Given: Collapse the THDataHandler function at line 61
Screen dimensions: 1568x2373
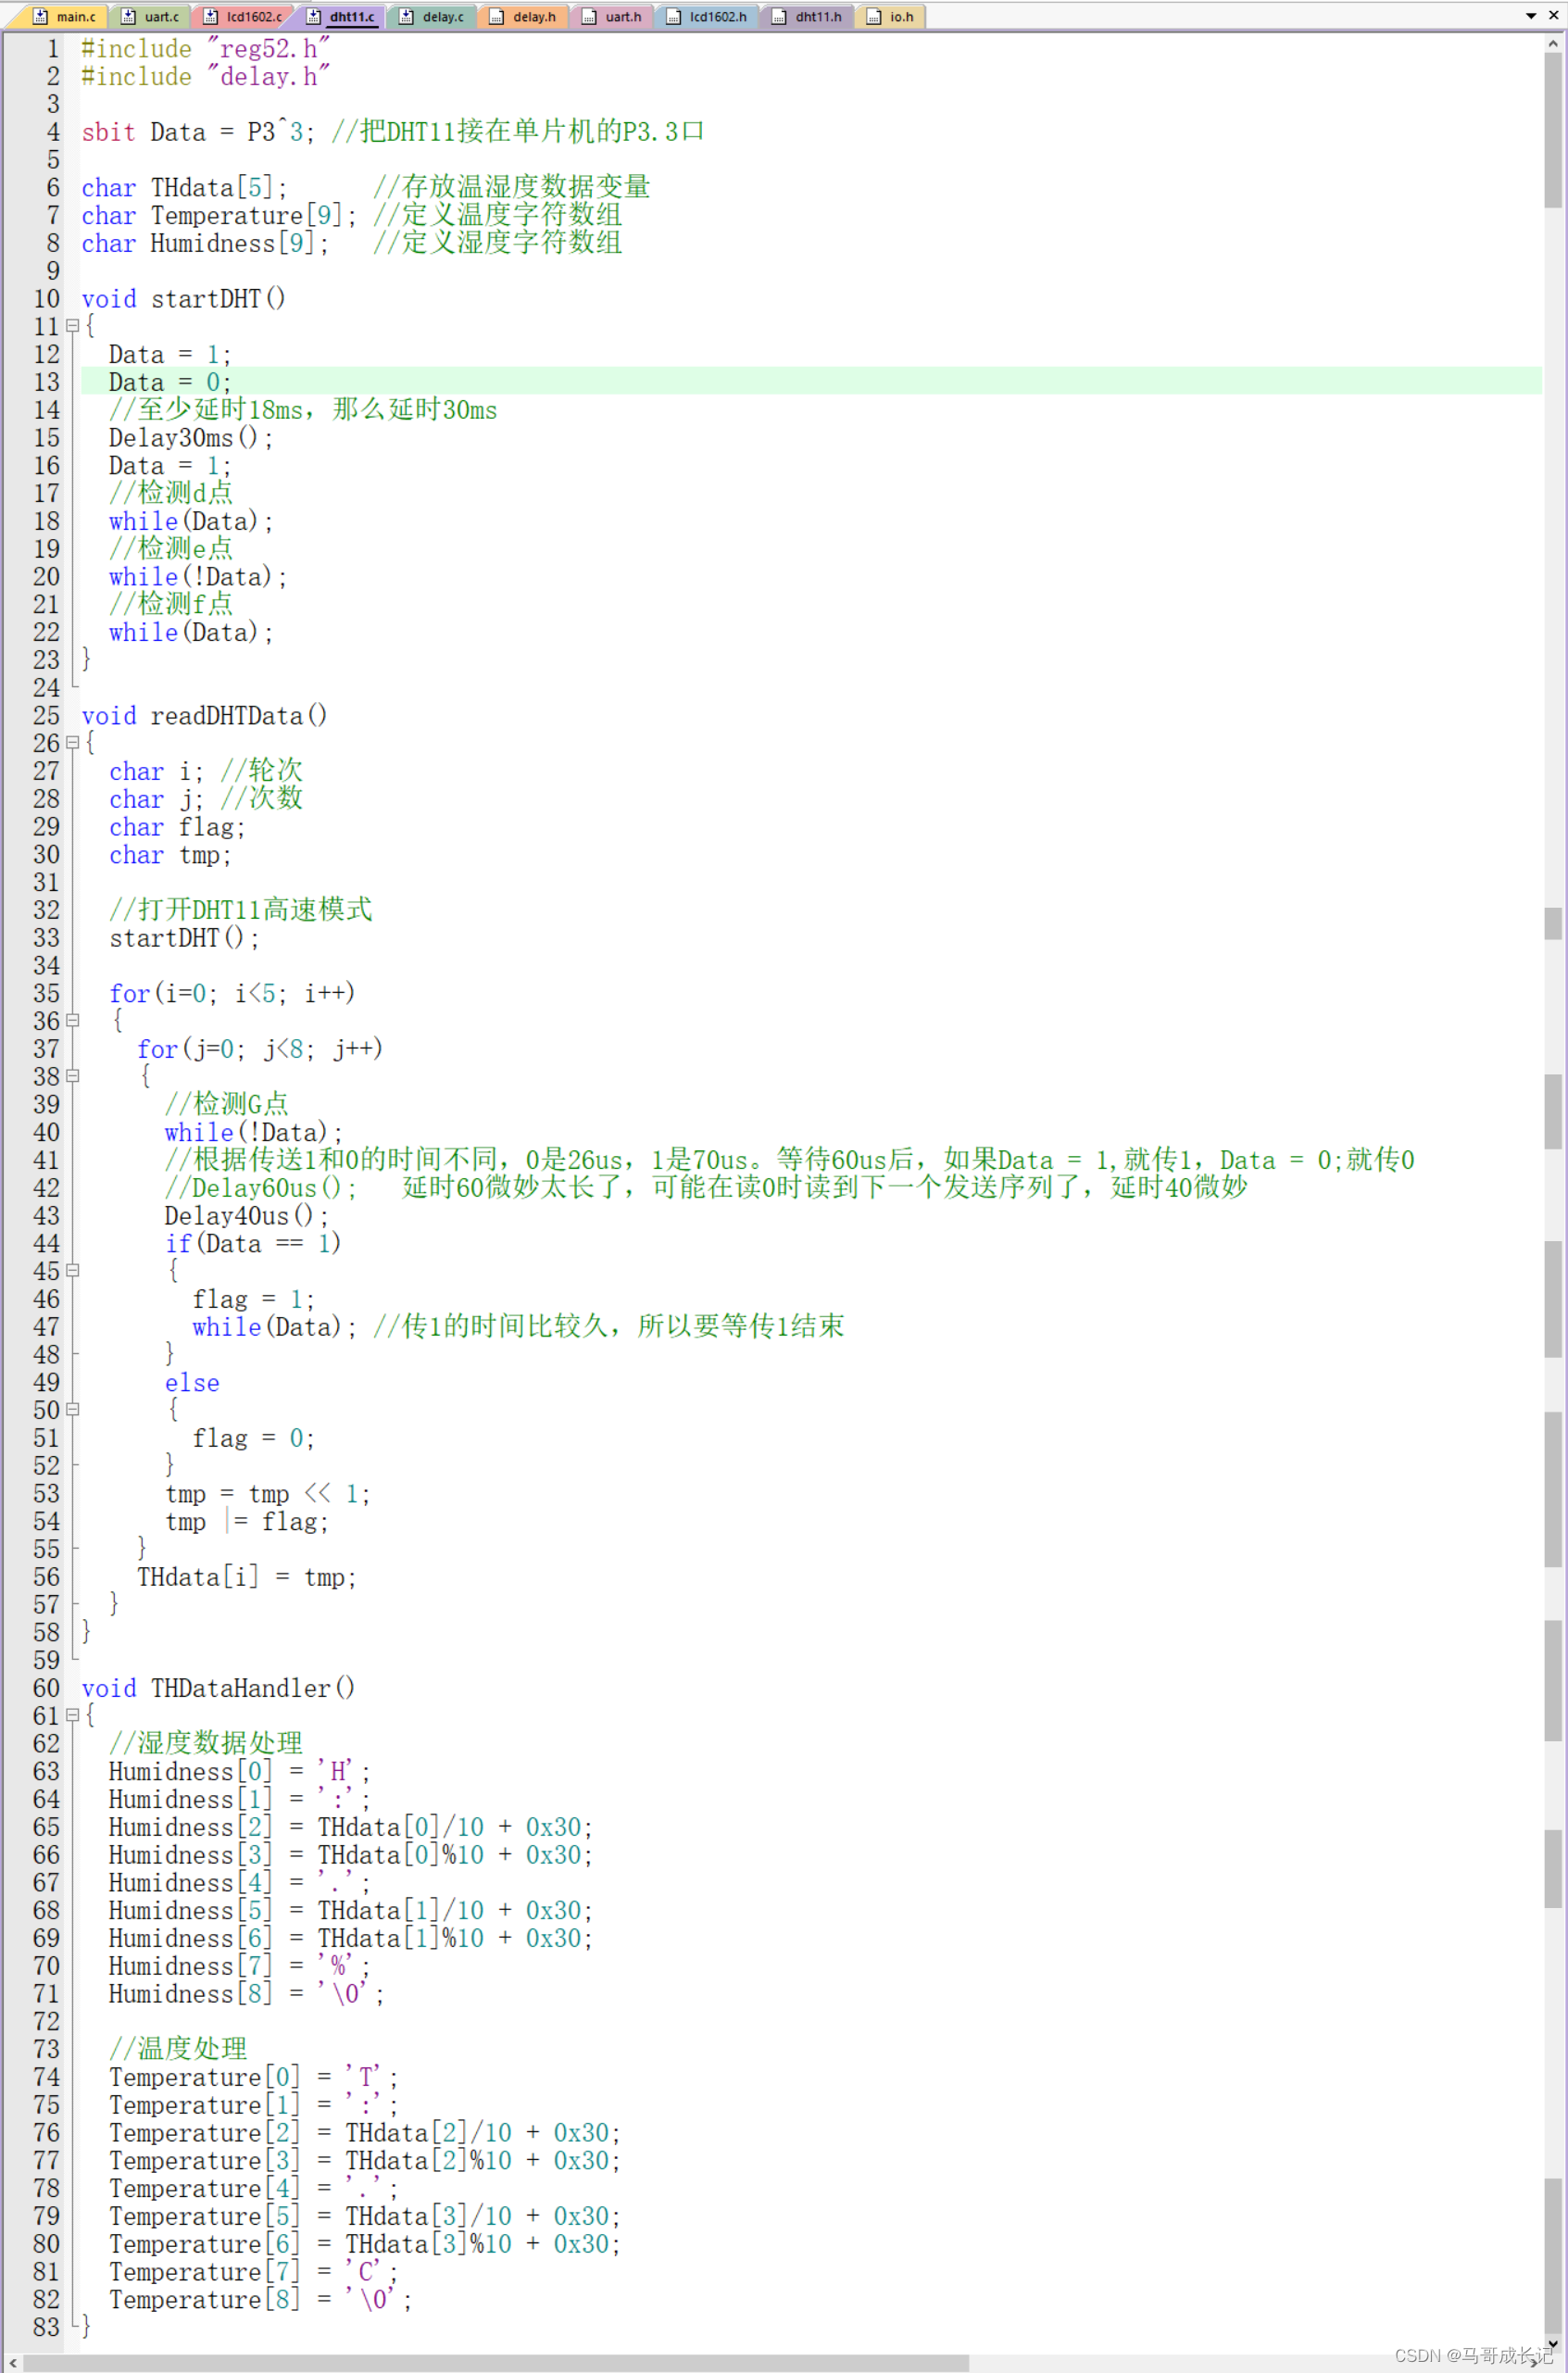Looking at the screenshot, I should click(x=72, y=1715).
